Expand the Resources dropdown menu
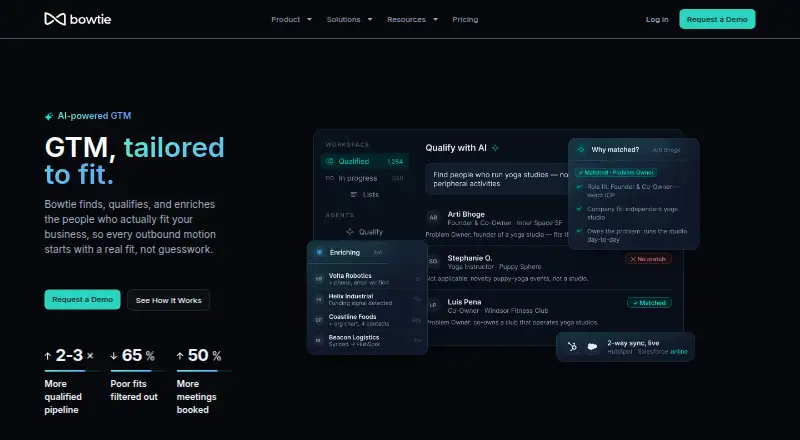The height and width of the screenshot is (440, 800). pos(412,19)
